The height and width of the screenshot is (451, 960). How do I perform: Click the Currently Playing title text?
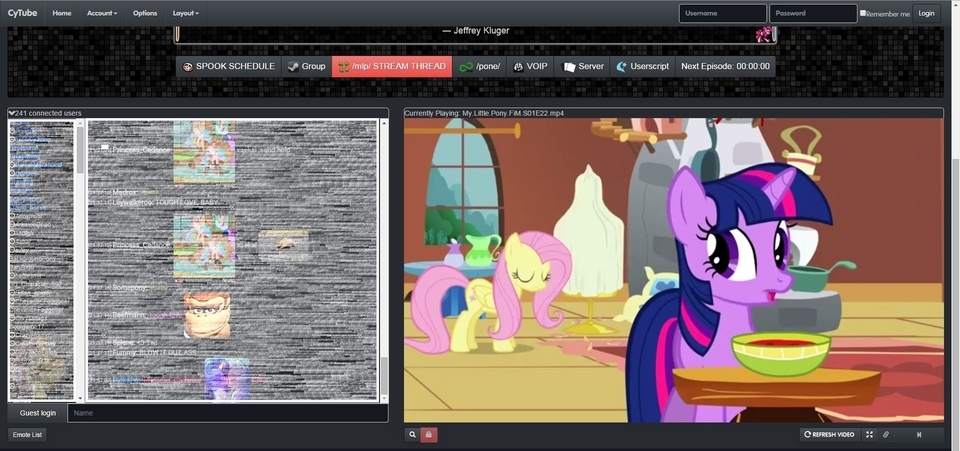click(484, 113)
